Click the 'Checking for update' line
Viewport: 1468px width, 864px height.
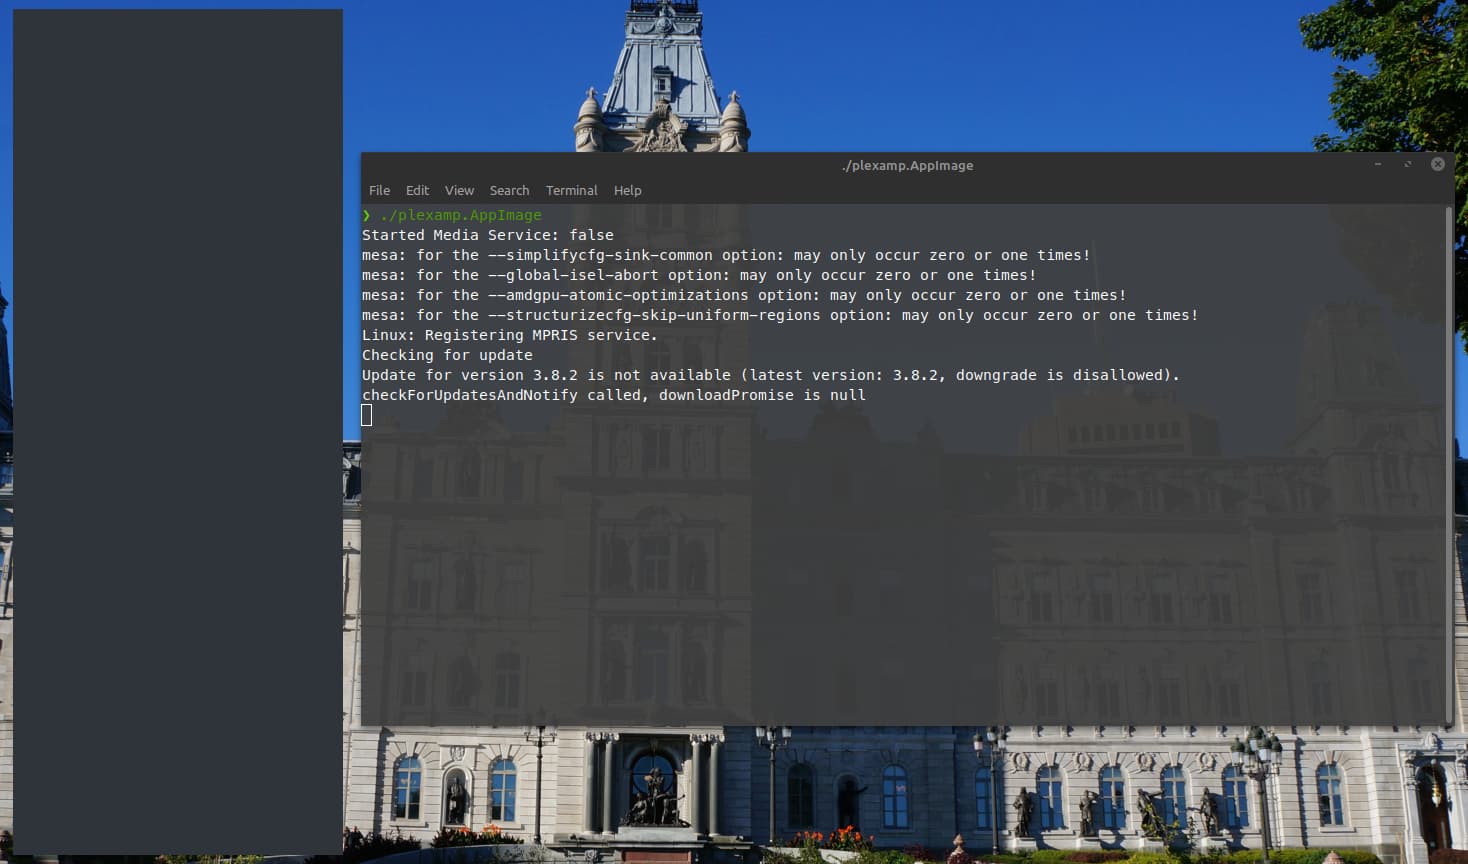[x=447, y=355]
